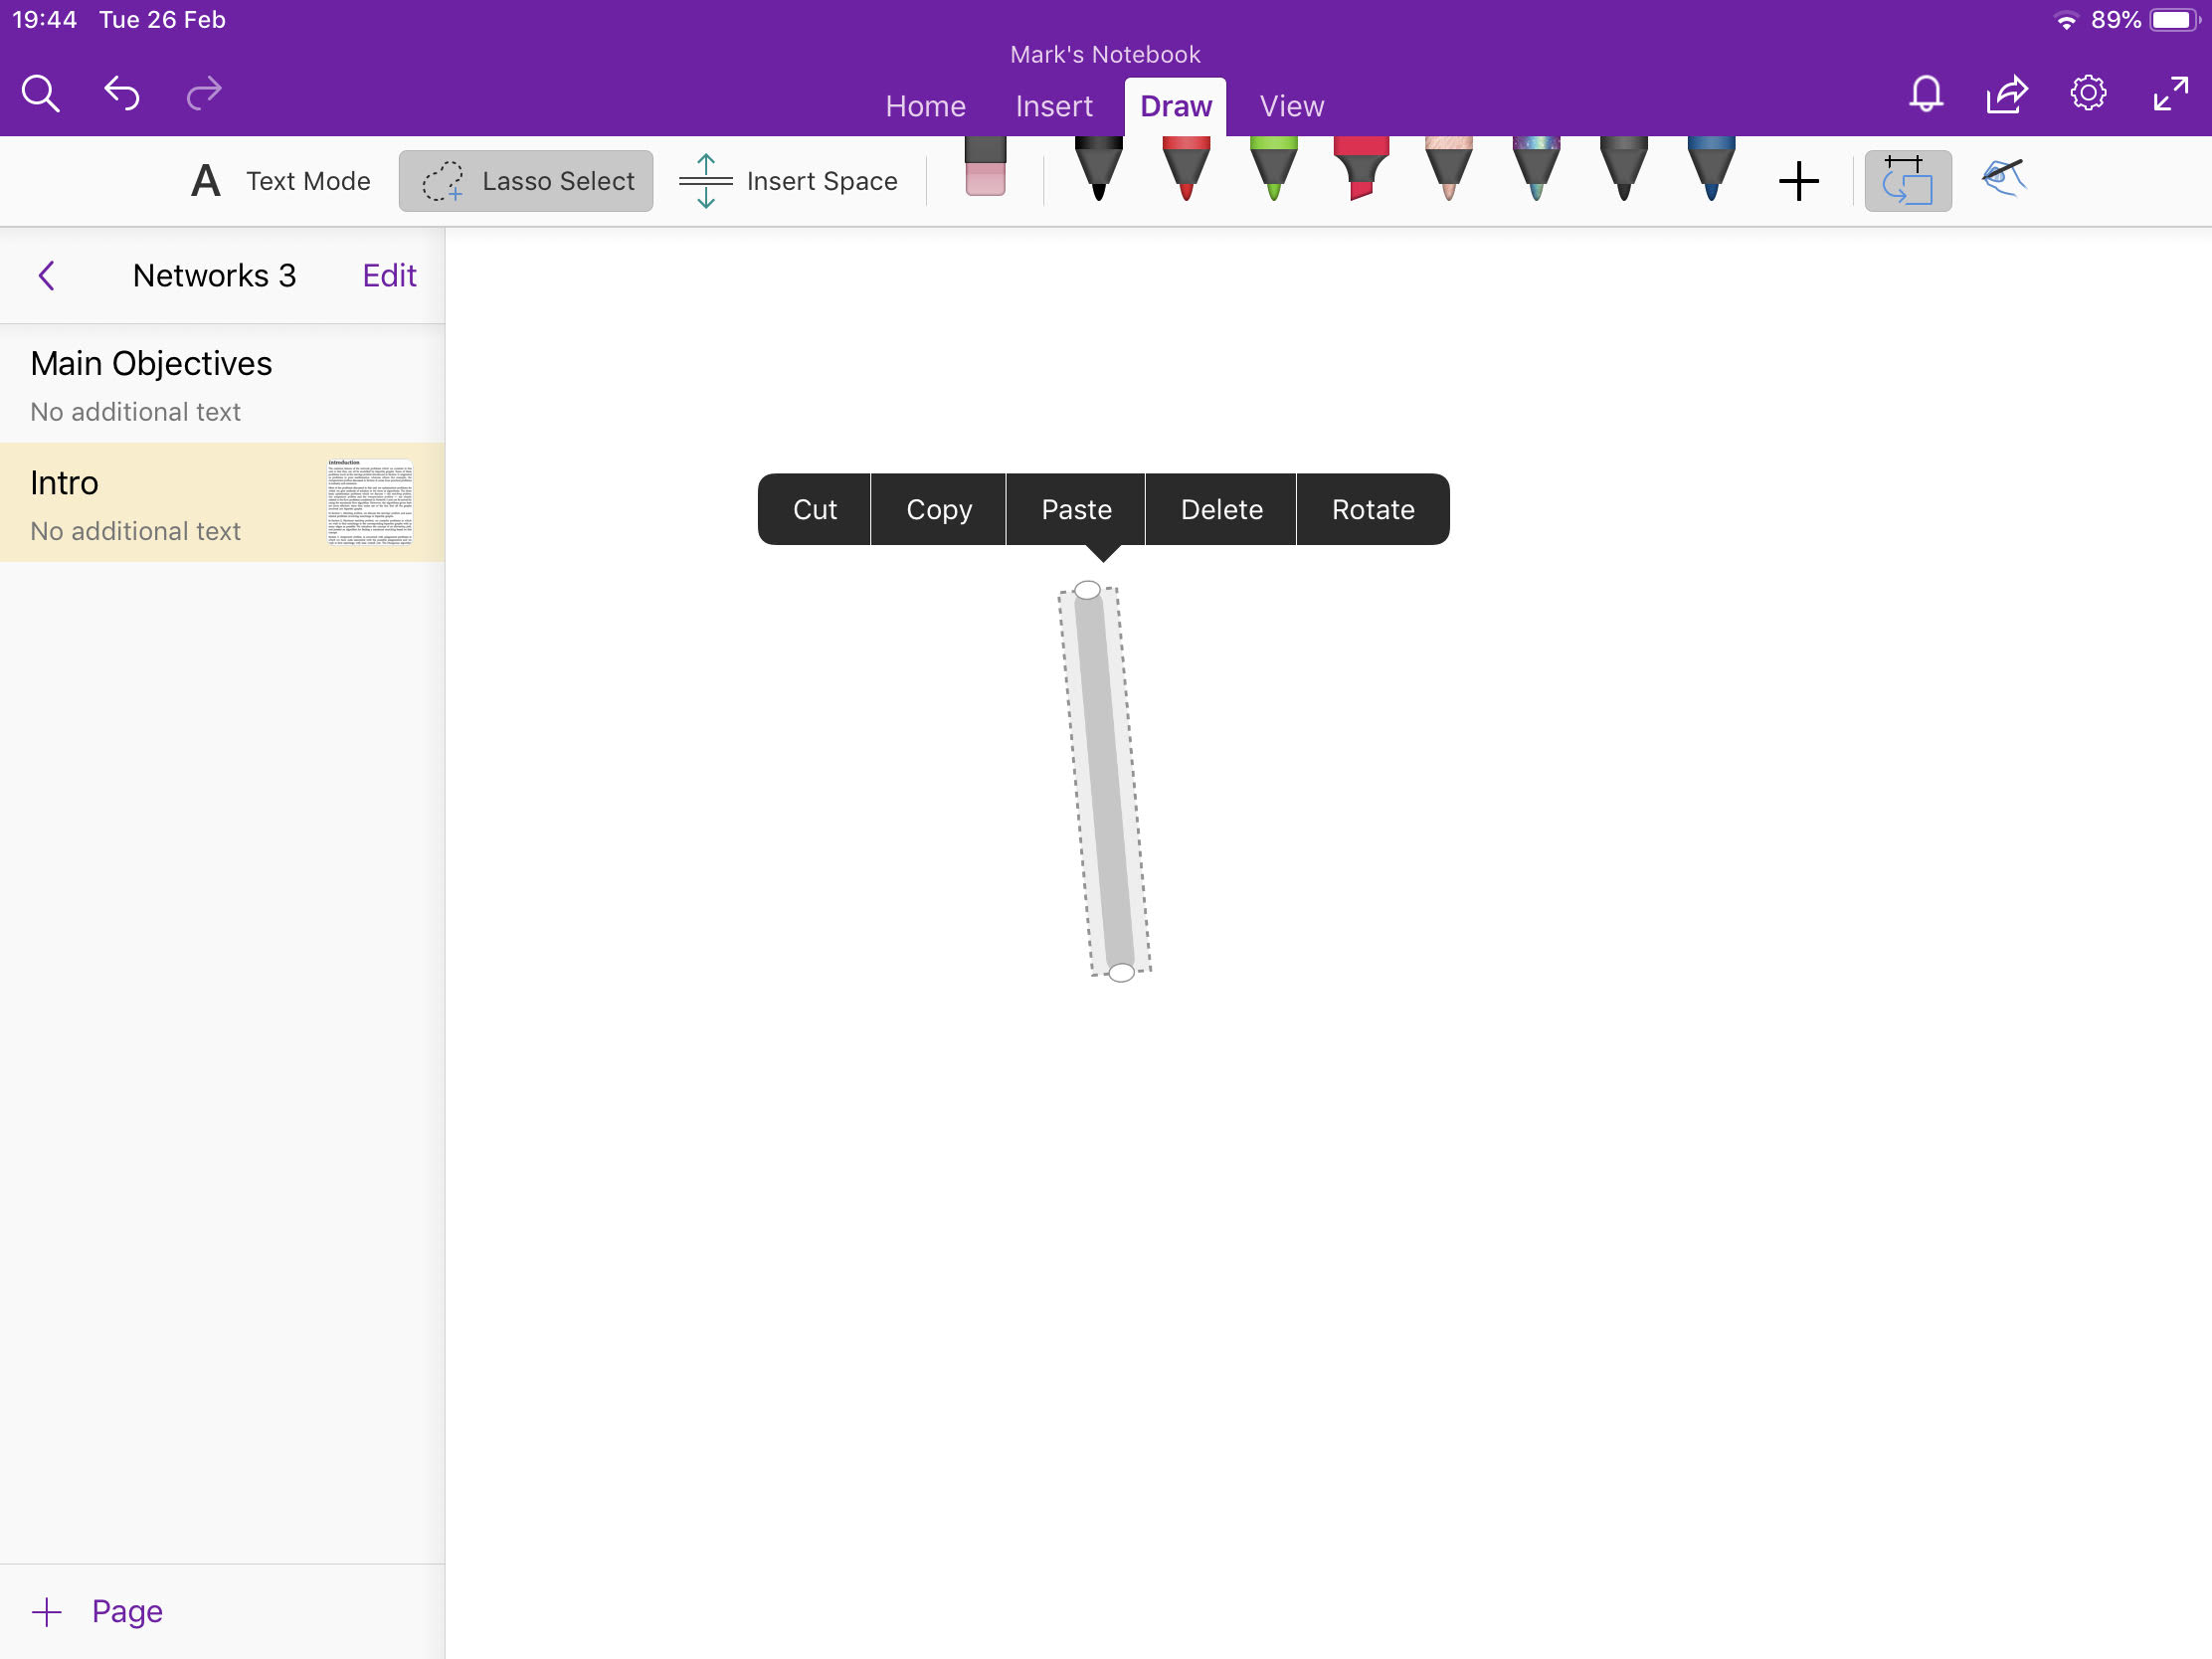Choose Paste from context menu
Image resolution: width=2212 pixels, height=1659 pixels.
click(1076, 509)
